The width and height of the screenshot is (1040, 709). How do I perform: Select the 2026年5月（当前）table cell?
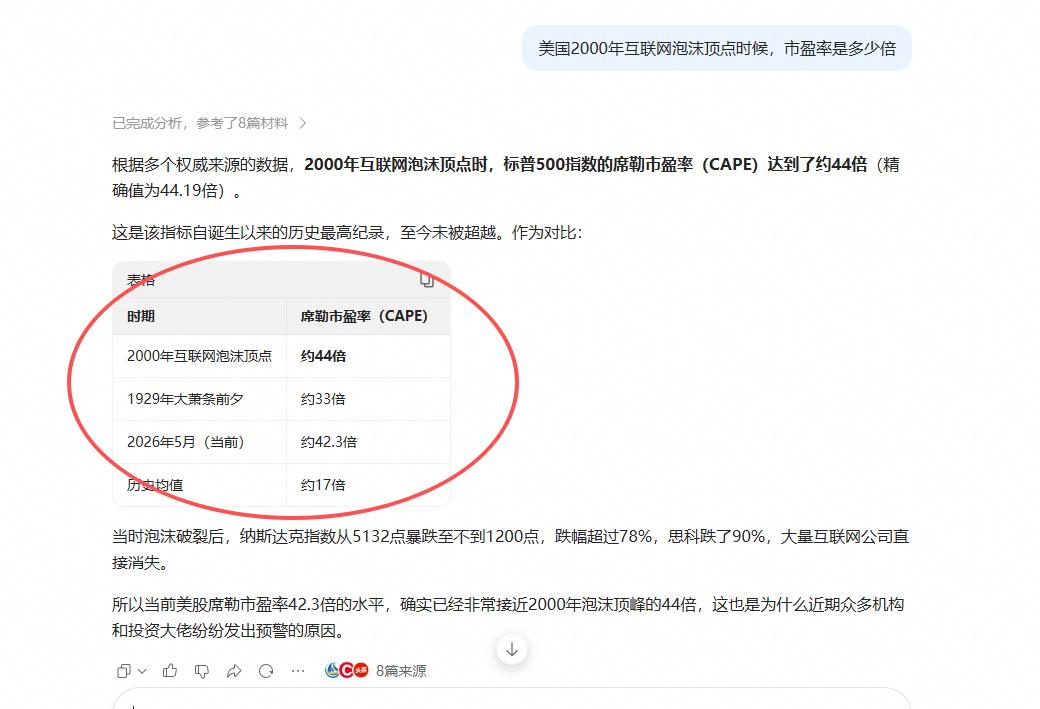pos(200,442)
